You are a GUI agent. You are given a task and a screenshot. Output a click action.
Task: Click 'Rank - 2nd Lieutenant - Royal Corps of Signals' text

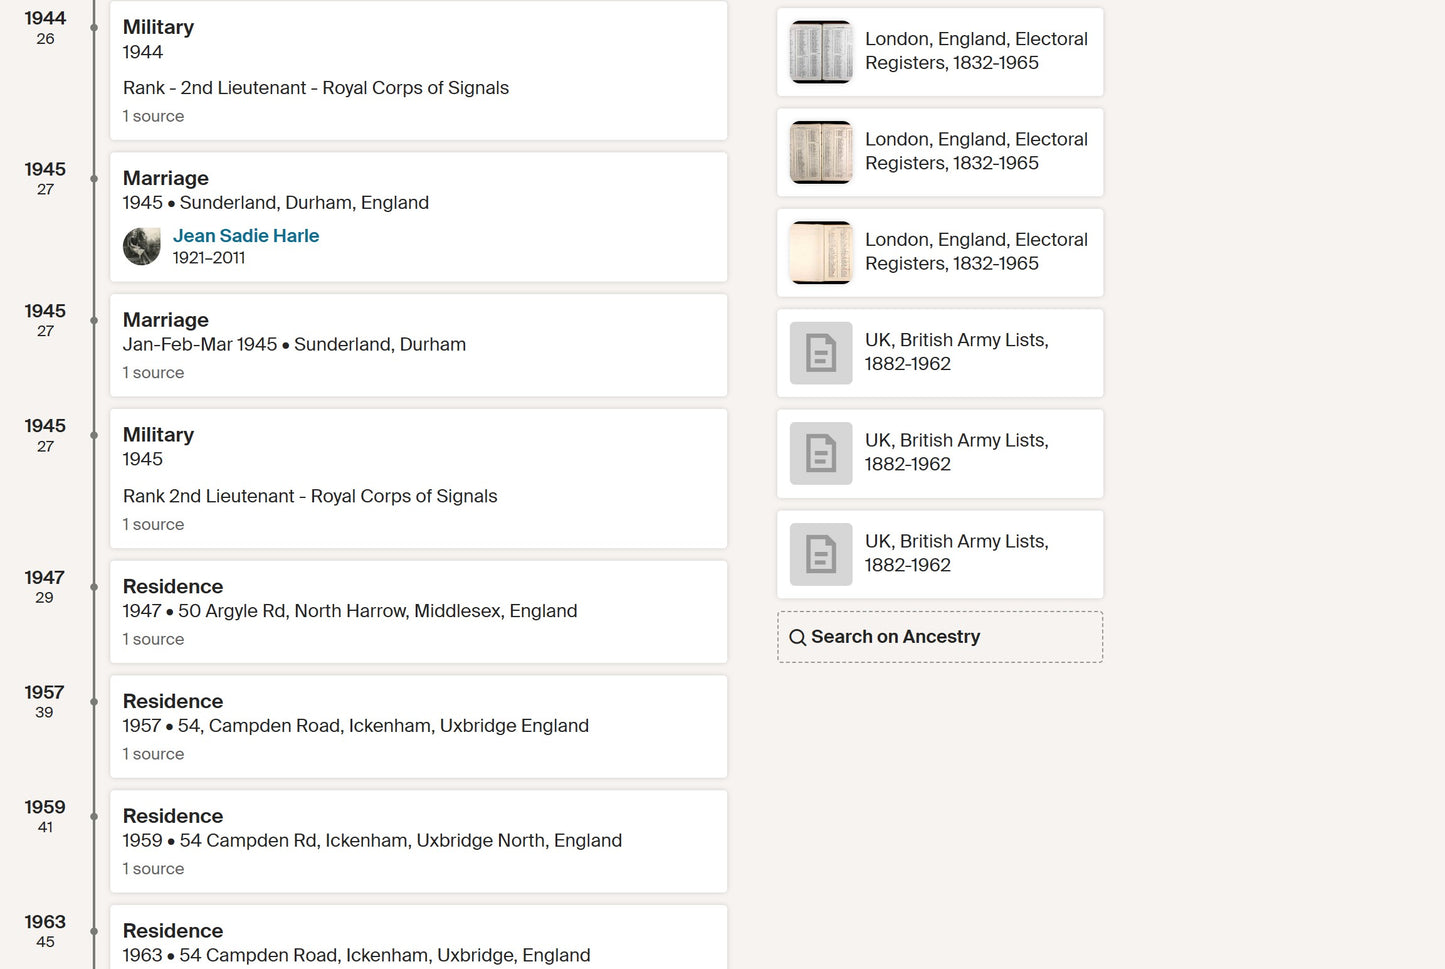click(x=316, y=88)
